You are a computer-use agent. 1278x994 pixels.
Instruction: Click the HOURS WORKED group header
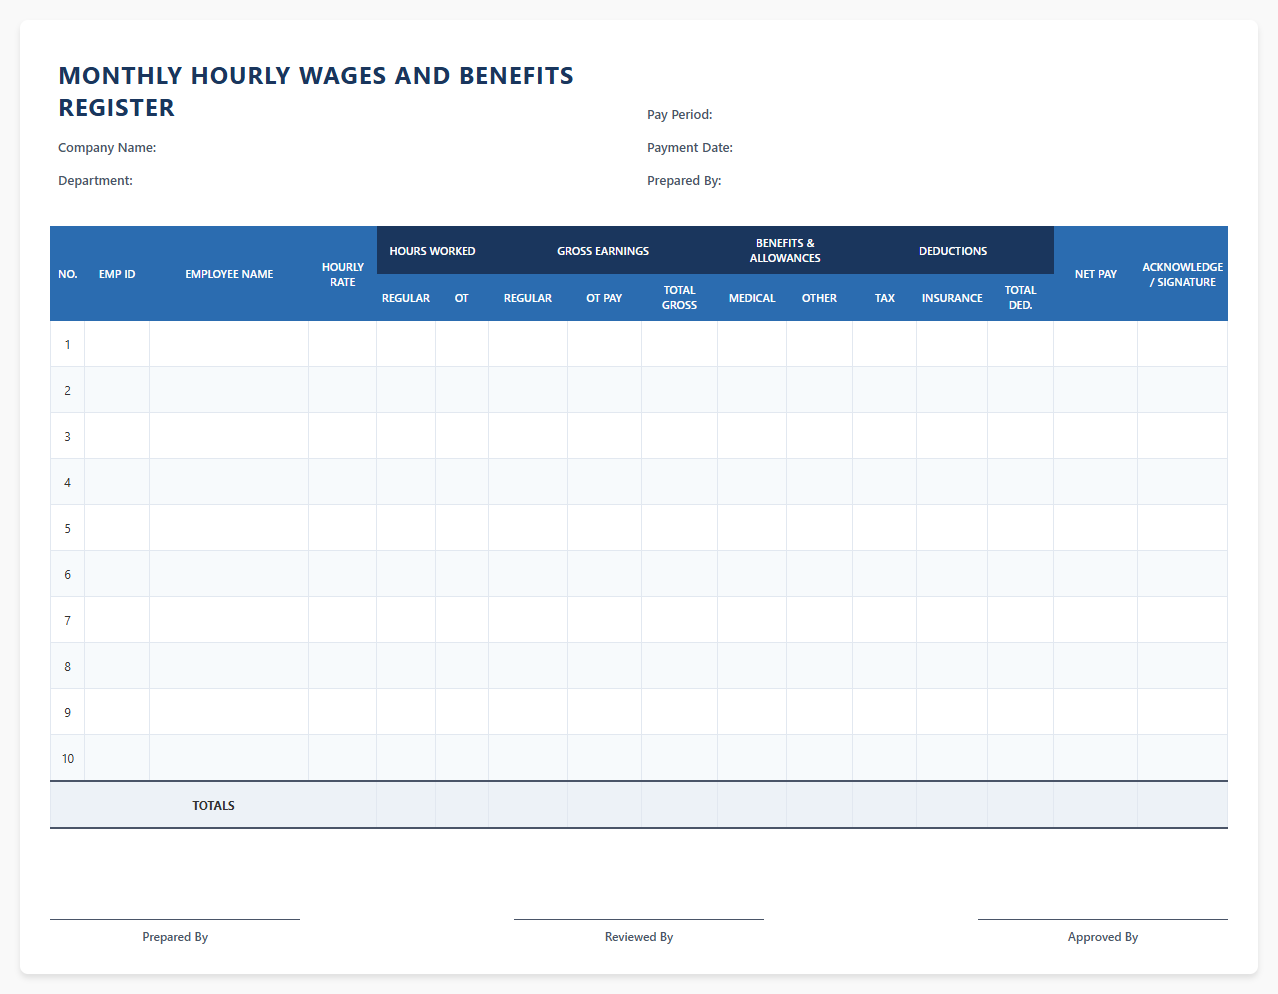tap(432, 251)
